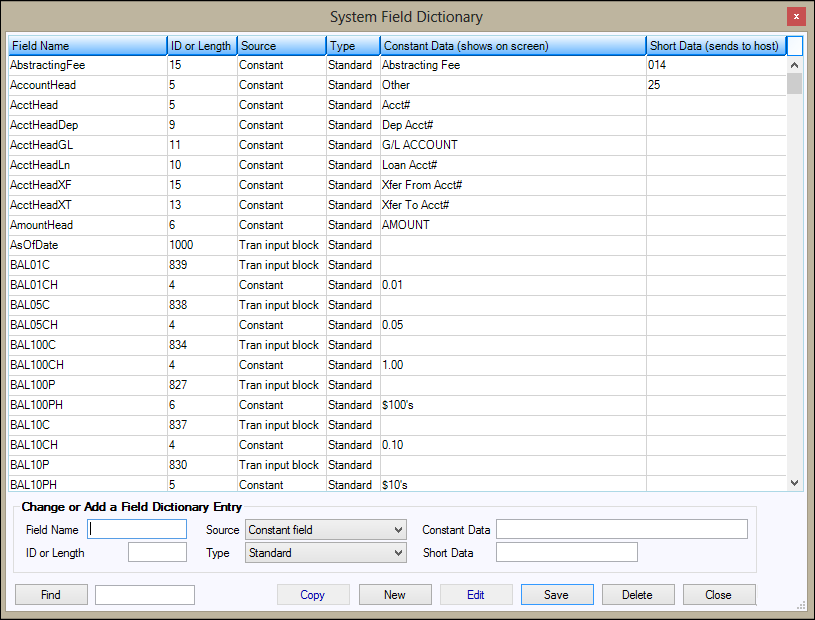Focus the ID or Length input box
This screenshot has width=815, height=620.
pos(157,552)
